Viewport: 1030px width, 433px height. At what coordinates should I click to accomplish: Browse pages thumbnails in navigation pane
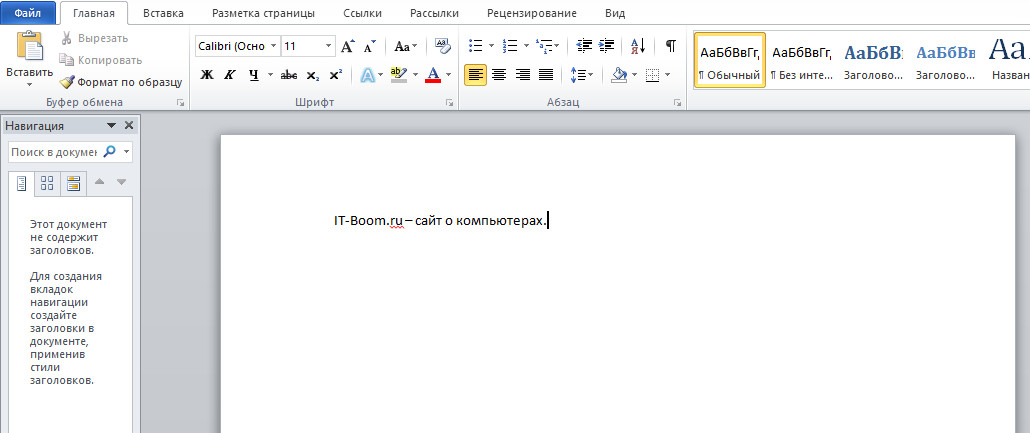coord(47,183)
